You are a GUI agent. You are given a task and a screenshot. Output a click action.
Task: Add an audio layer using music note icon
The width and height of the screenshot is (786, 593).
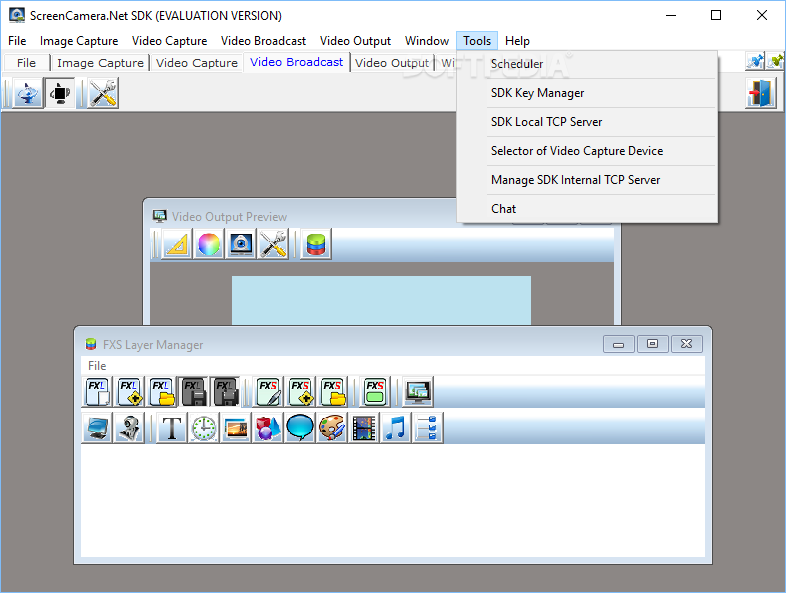[x=397, y=428]
